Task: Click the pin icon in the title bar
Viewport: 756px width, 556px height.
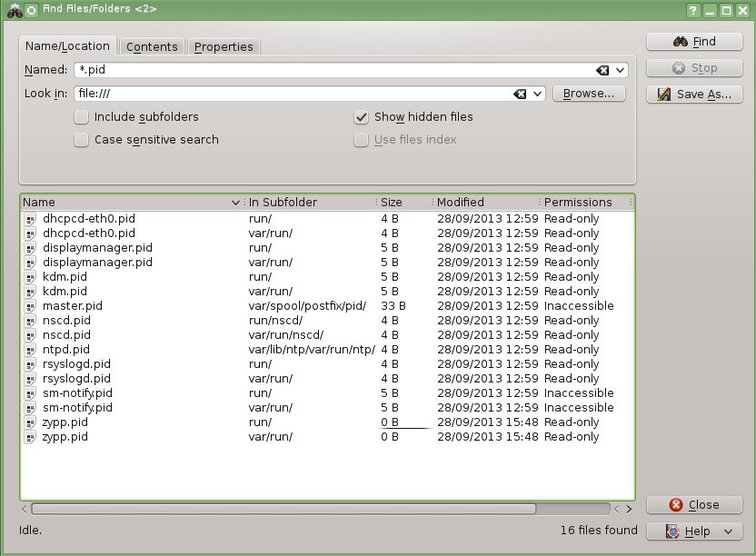Action: tap(32, 9)
